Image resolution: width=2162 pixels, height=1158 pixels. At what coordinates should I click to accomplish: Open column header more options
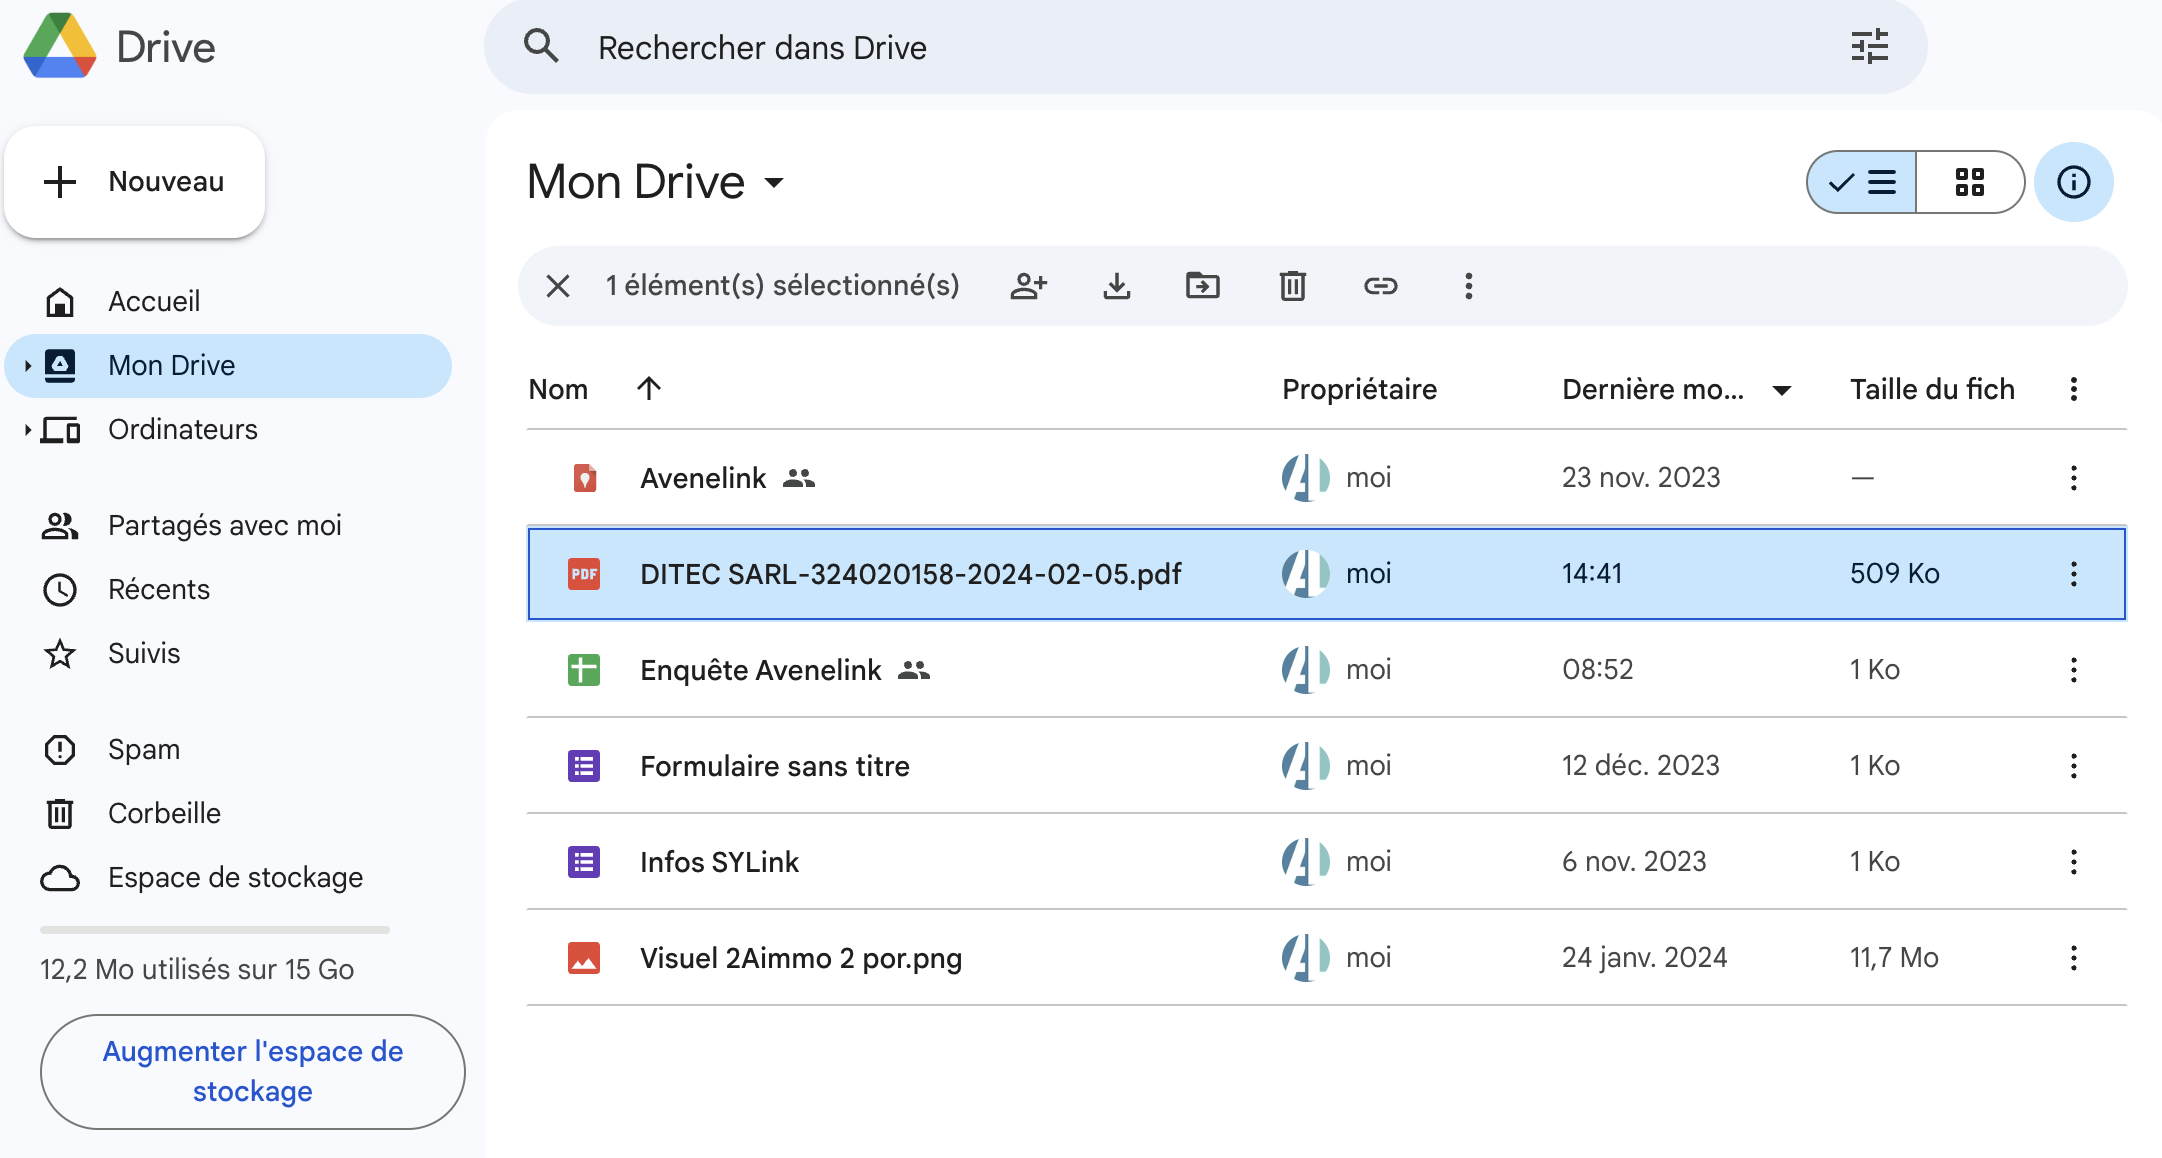pyautogui.click(x=2073, y=389)
